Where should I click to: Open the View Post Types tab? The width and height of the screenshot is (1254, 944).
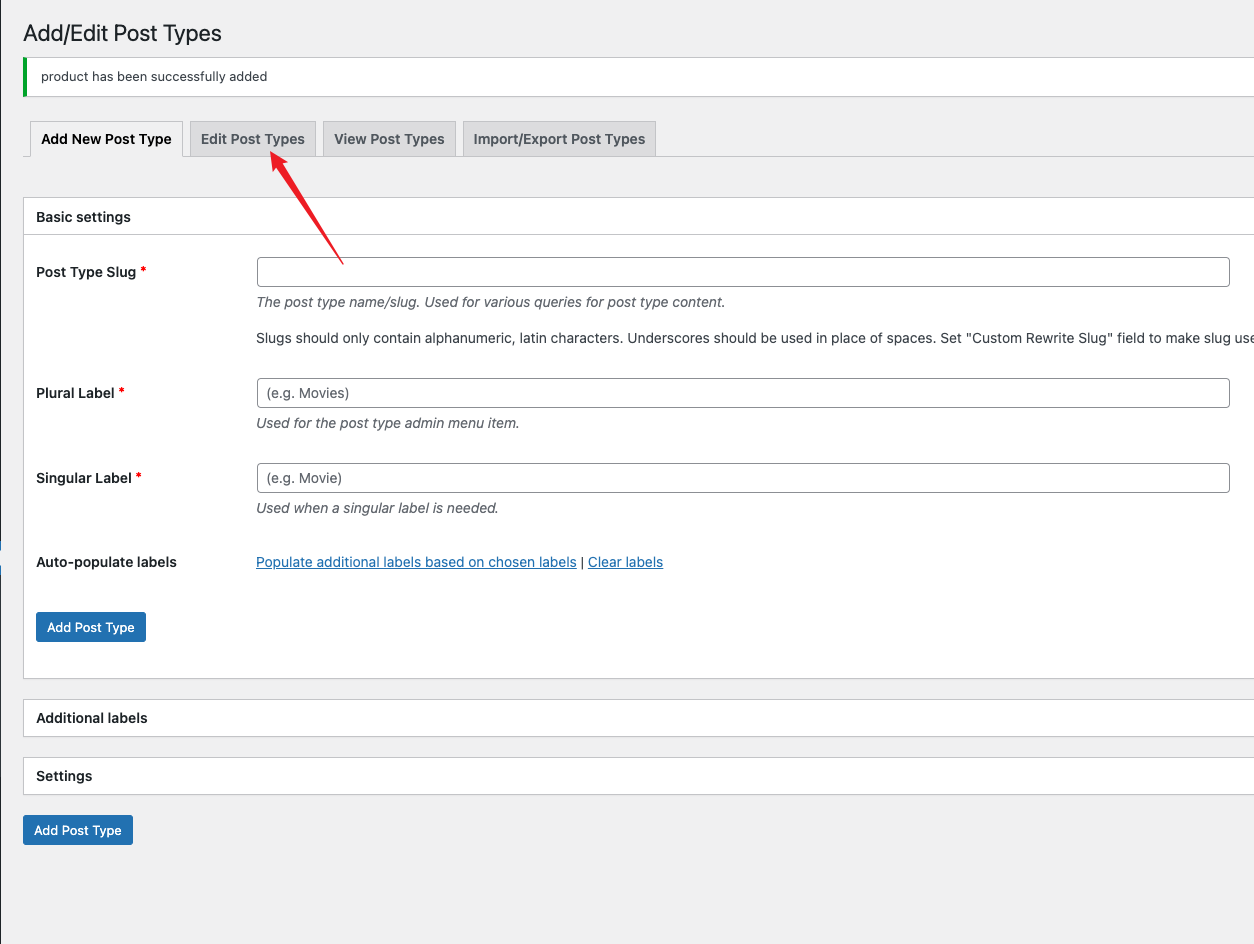pyautogui.click(x=389, y=139)
